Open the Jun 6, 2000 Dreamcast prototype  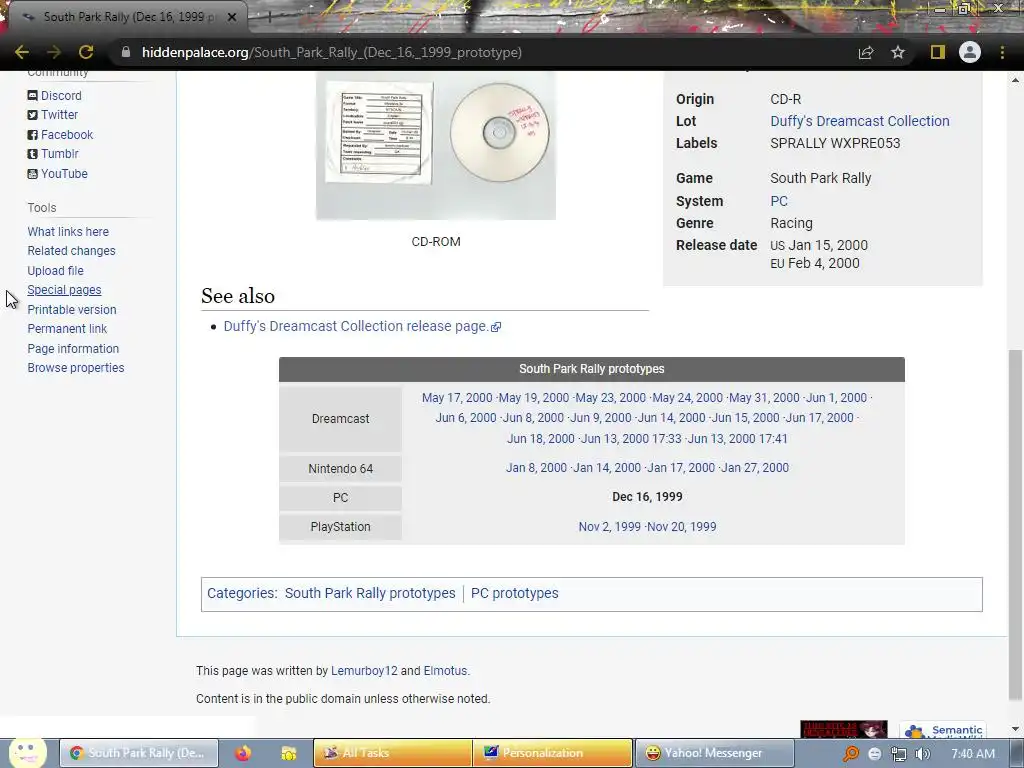(466, 418)
